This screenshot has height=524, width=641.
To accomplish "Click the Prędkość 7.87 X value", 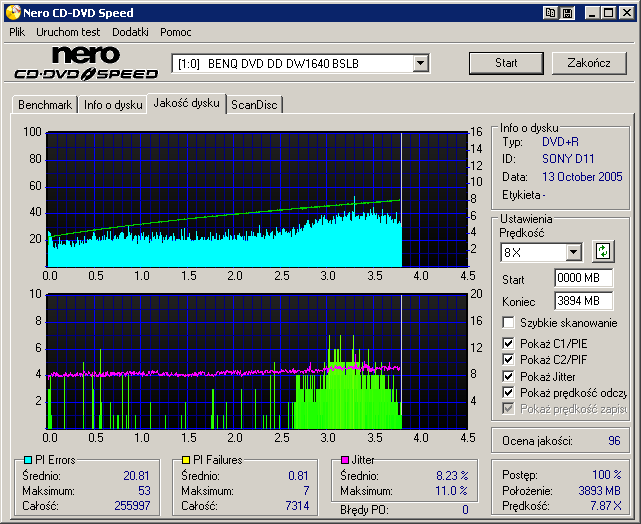I will pos(605,506).
